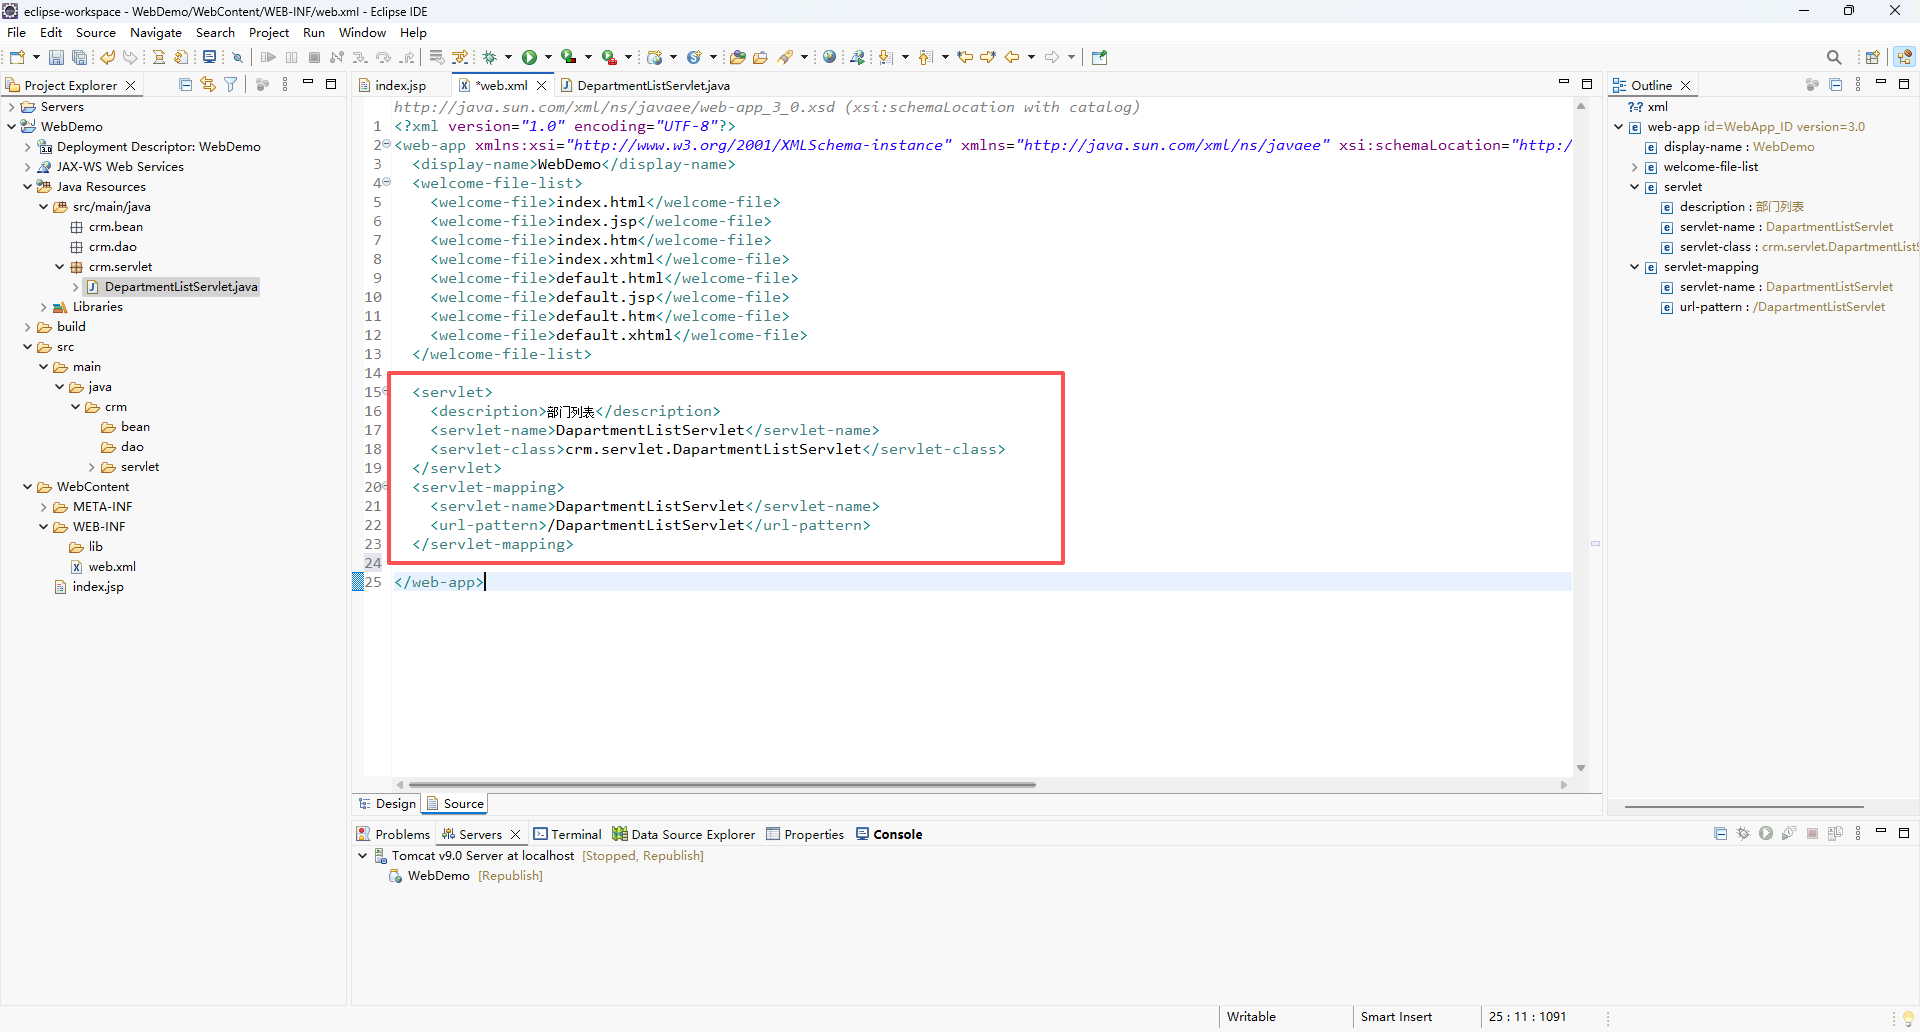Maximize the editor area
This screenshot has width=1920, height=1032.
(x=1587, y=84)
